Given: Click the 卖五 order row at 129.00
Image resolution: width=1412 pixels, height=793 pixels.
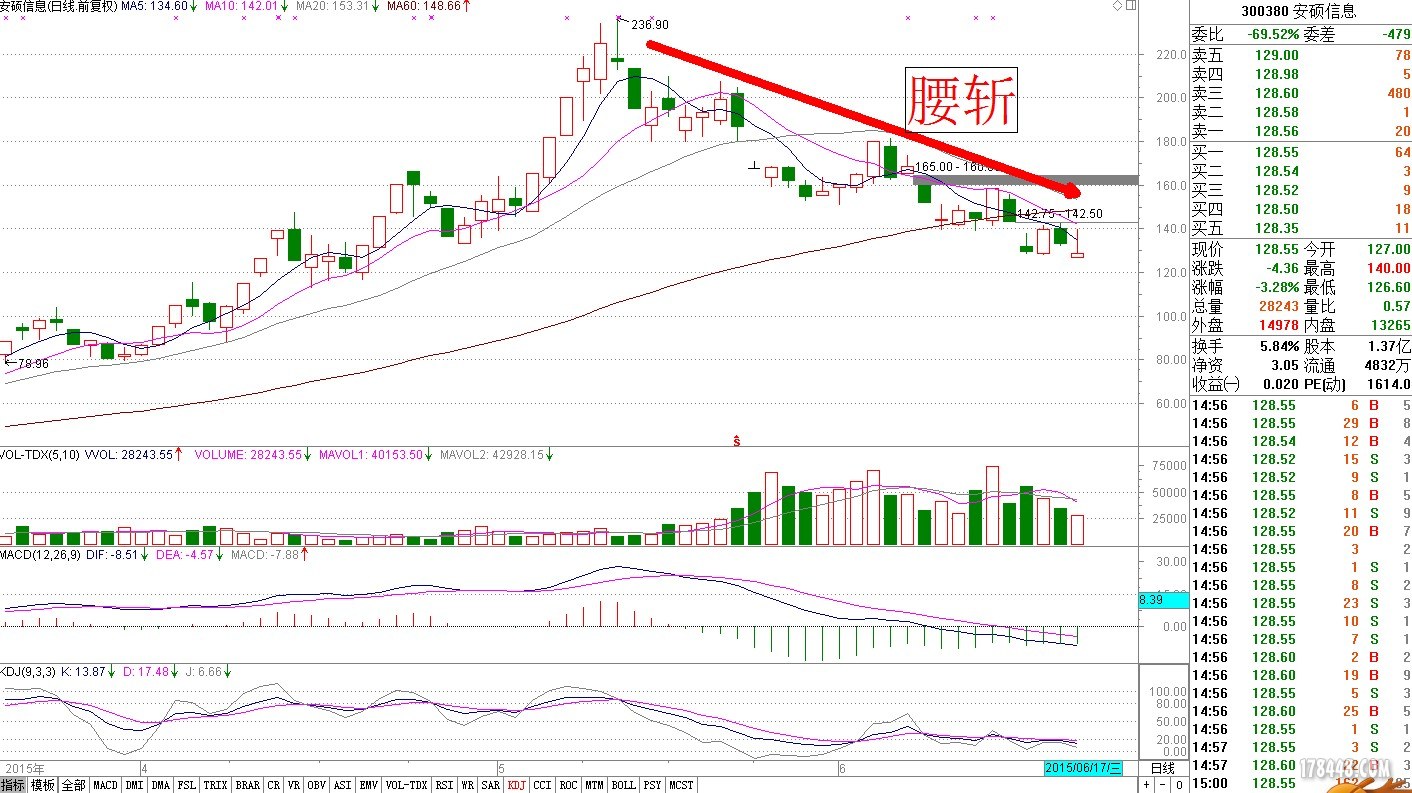Looking at the screenshot, I should (x=1300, y=55).
